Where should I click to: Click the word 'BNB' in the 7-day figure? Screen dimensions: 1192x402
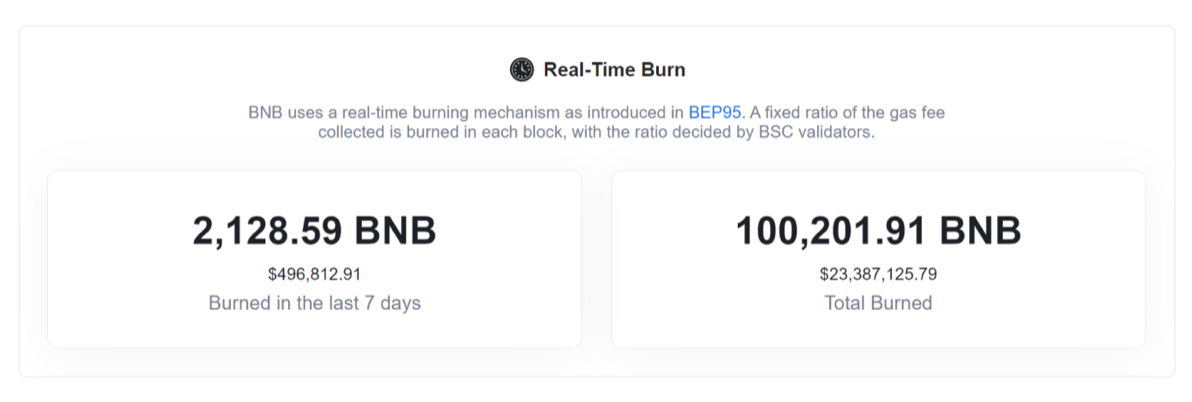pyautogui.click(x=395, y=231)
